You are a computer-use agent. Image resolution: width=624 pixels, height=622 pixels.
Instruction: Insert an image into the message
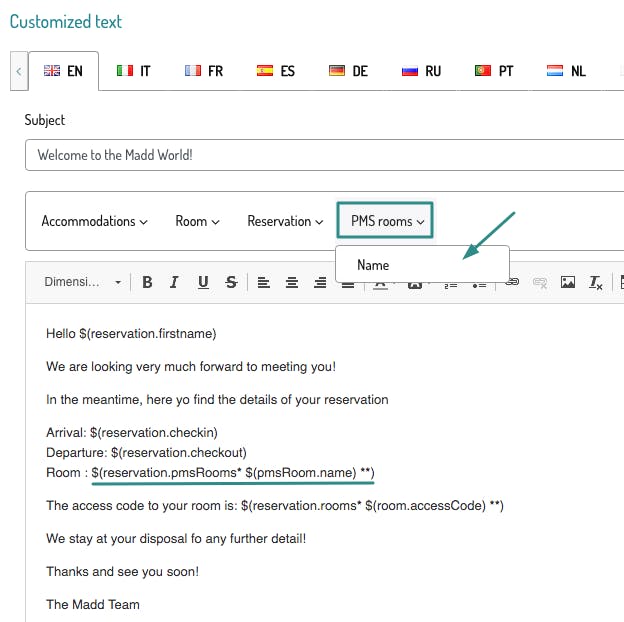[x=568, y=283]
